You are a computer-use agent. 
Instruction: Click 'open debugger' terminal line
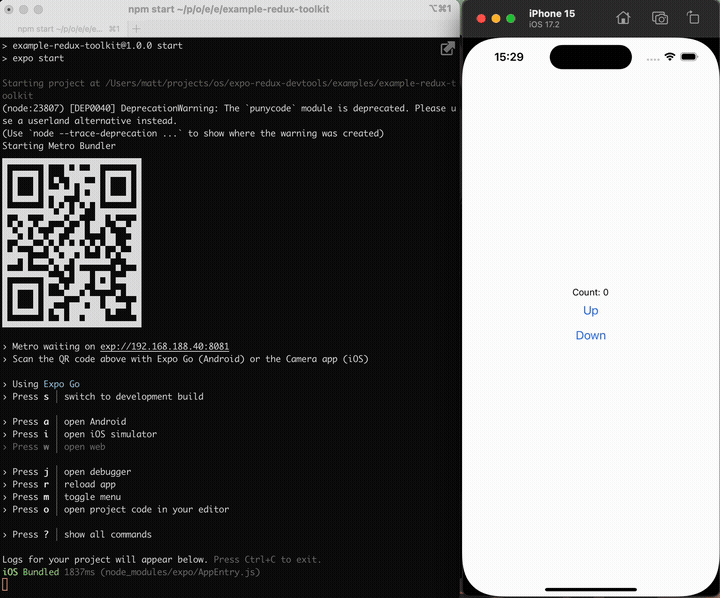click(x=97, y=472)
